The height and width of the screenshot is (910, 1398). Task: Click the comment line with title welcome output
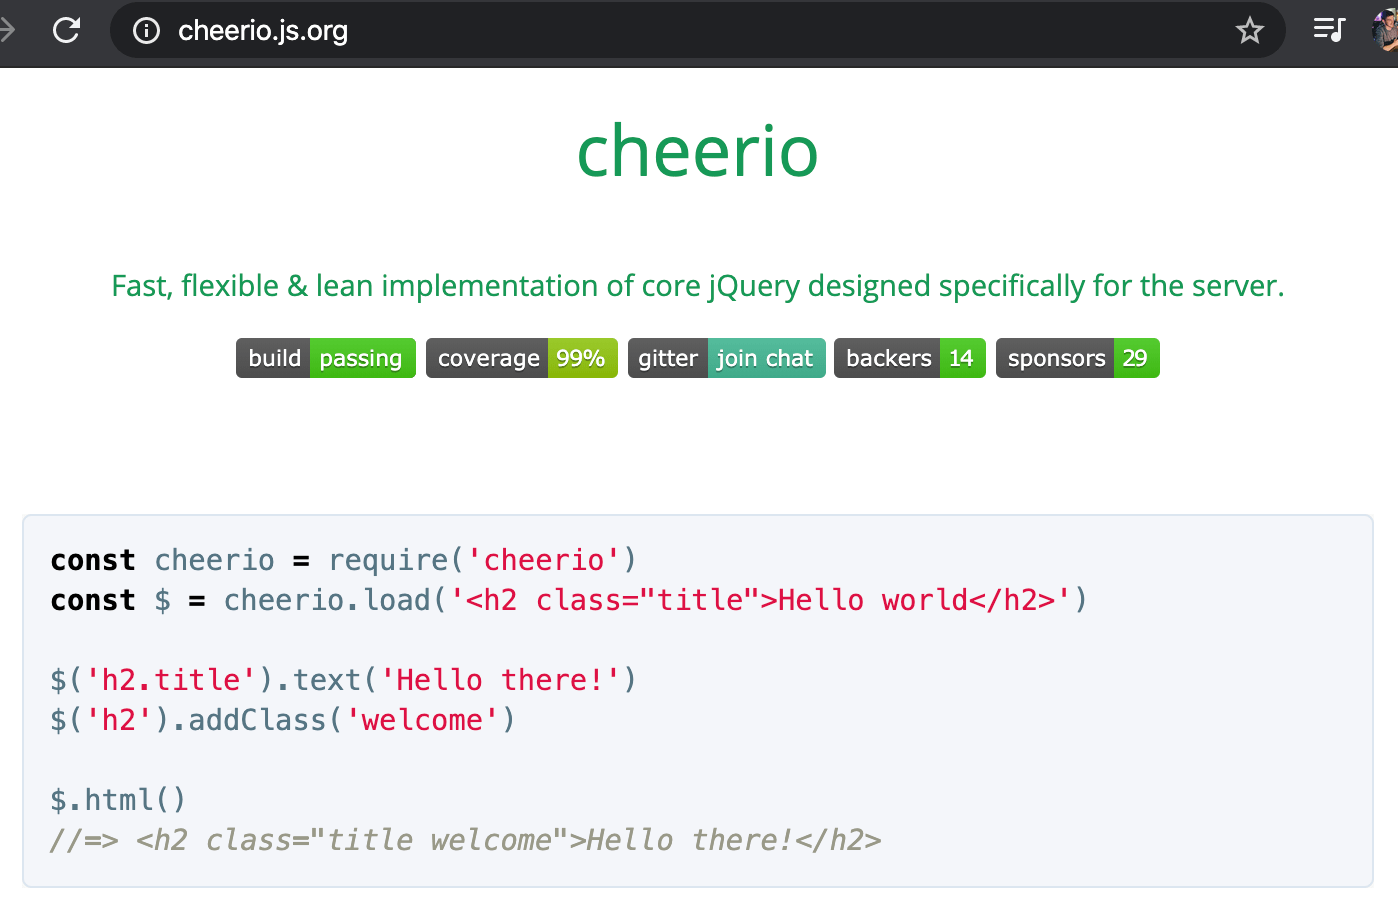[x=466, y=840]
